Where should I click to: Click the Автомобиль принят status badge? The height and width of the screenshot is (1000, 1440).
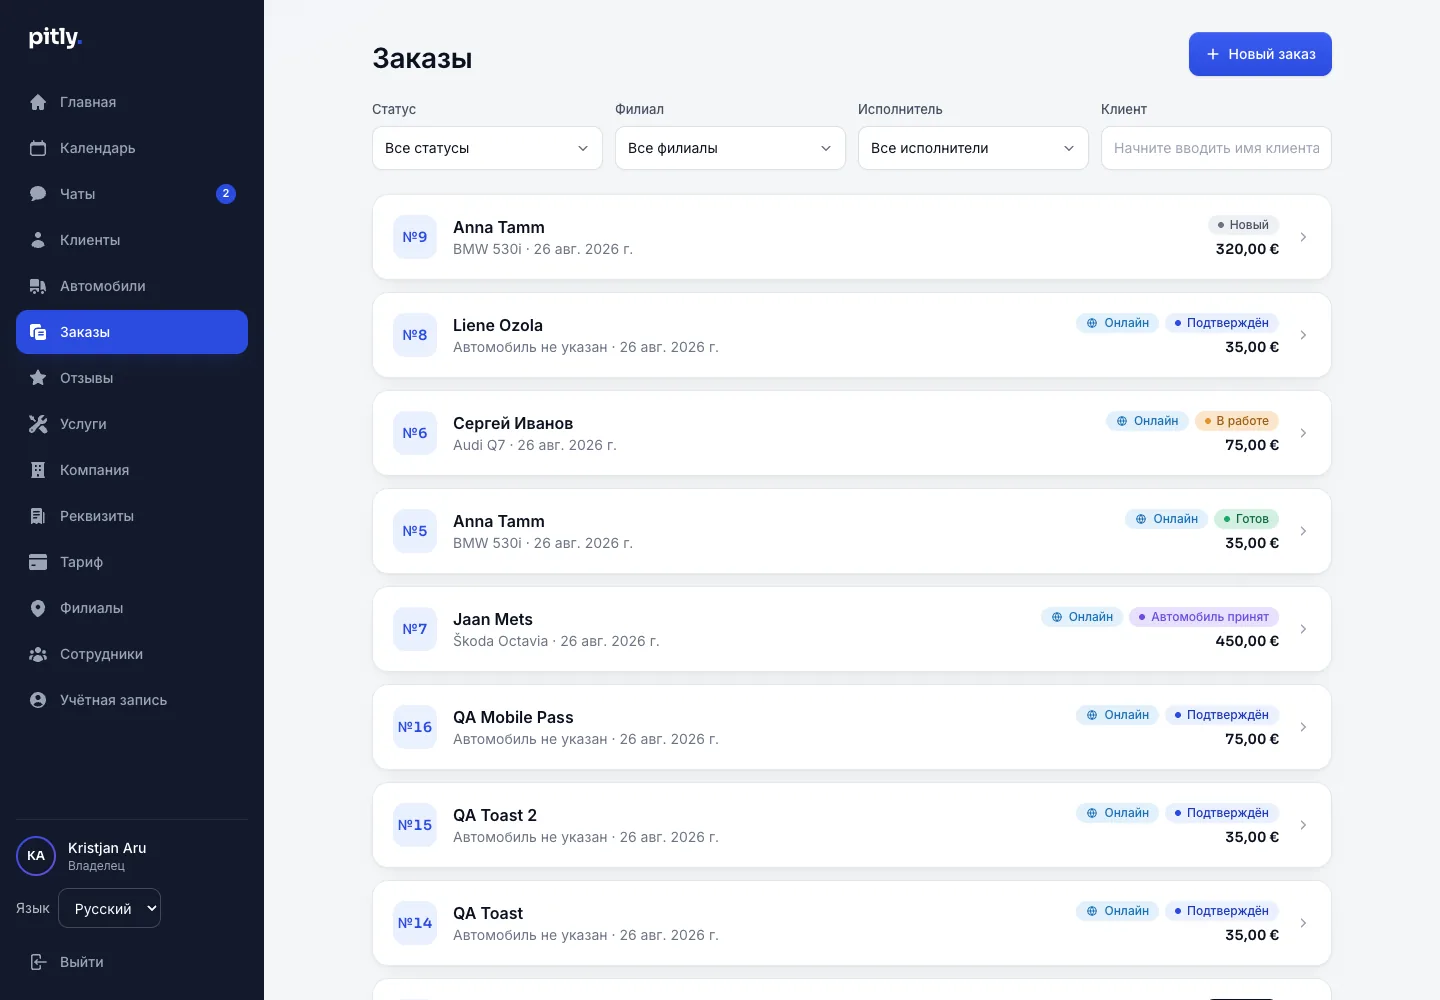point(1204,617)
